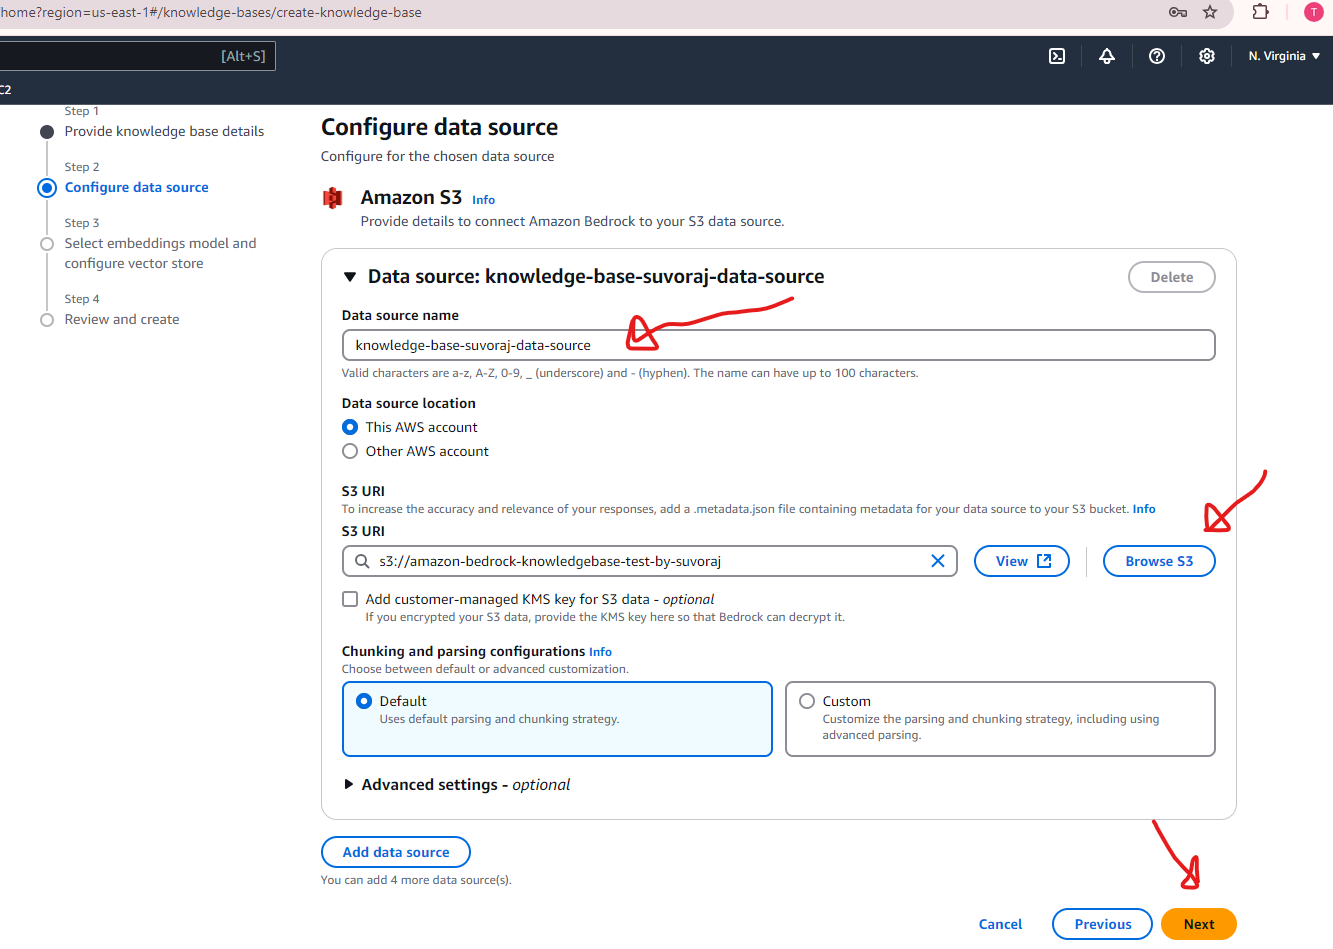1333x949 pixels.
Task: Expand the Advanced settings section
Action: pos(348,785)
